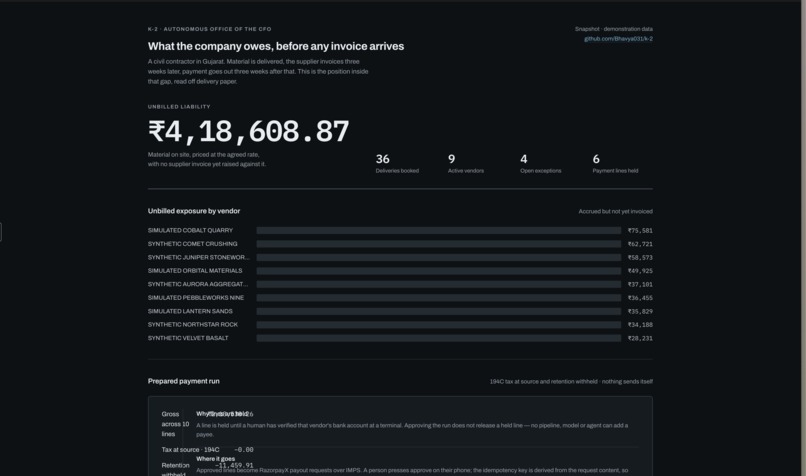Click the "194C tax at source and retention withheld" caption

pos(543,381)
